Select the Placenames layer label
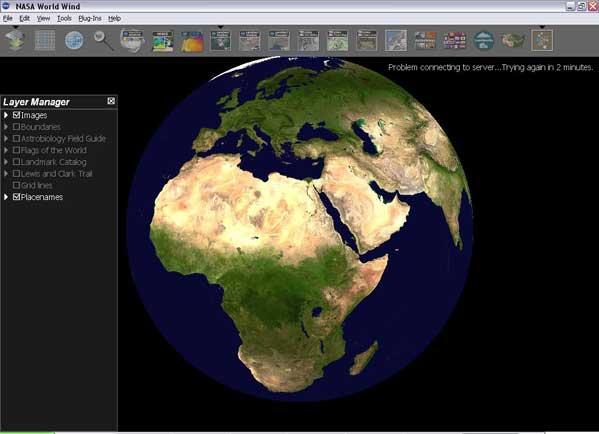Image resolution: width=599 pixels, height=434 pixels. 42,197
